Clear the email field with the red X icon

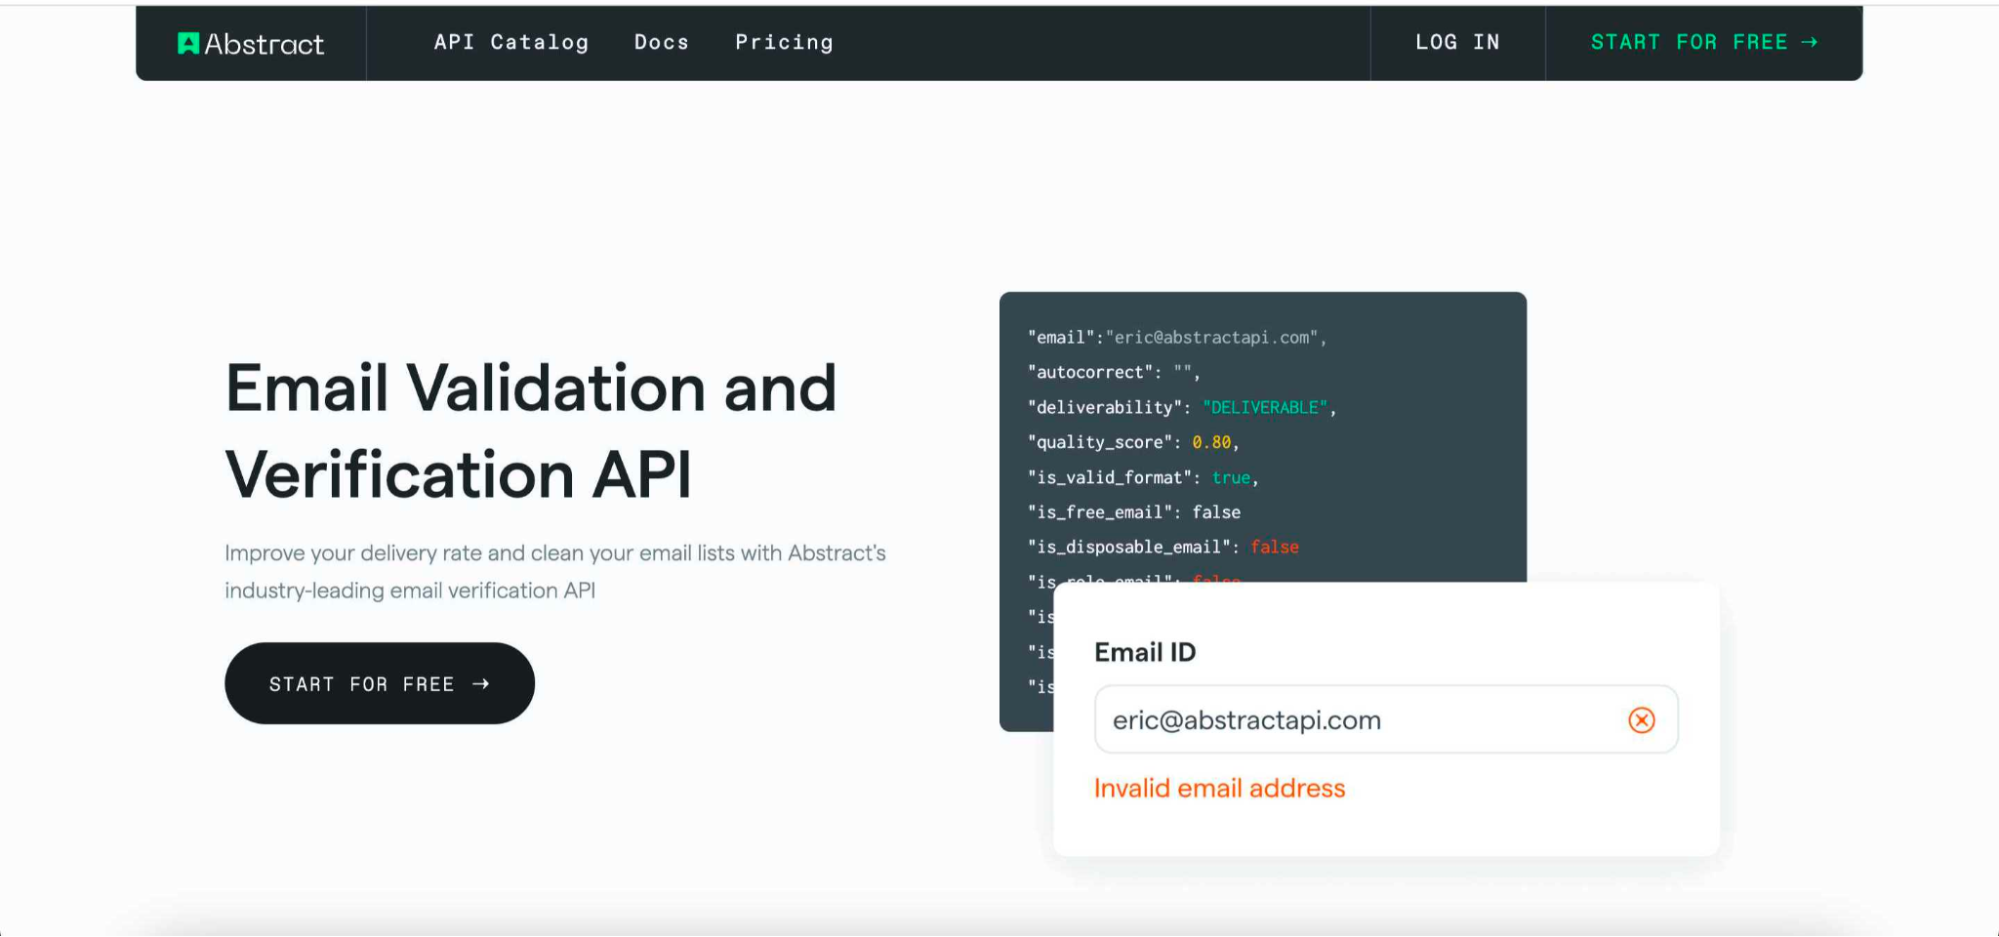pyautogui.click(x=1641, y=720)
